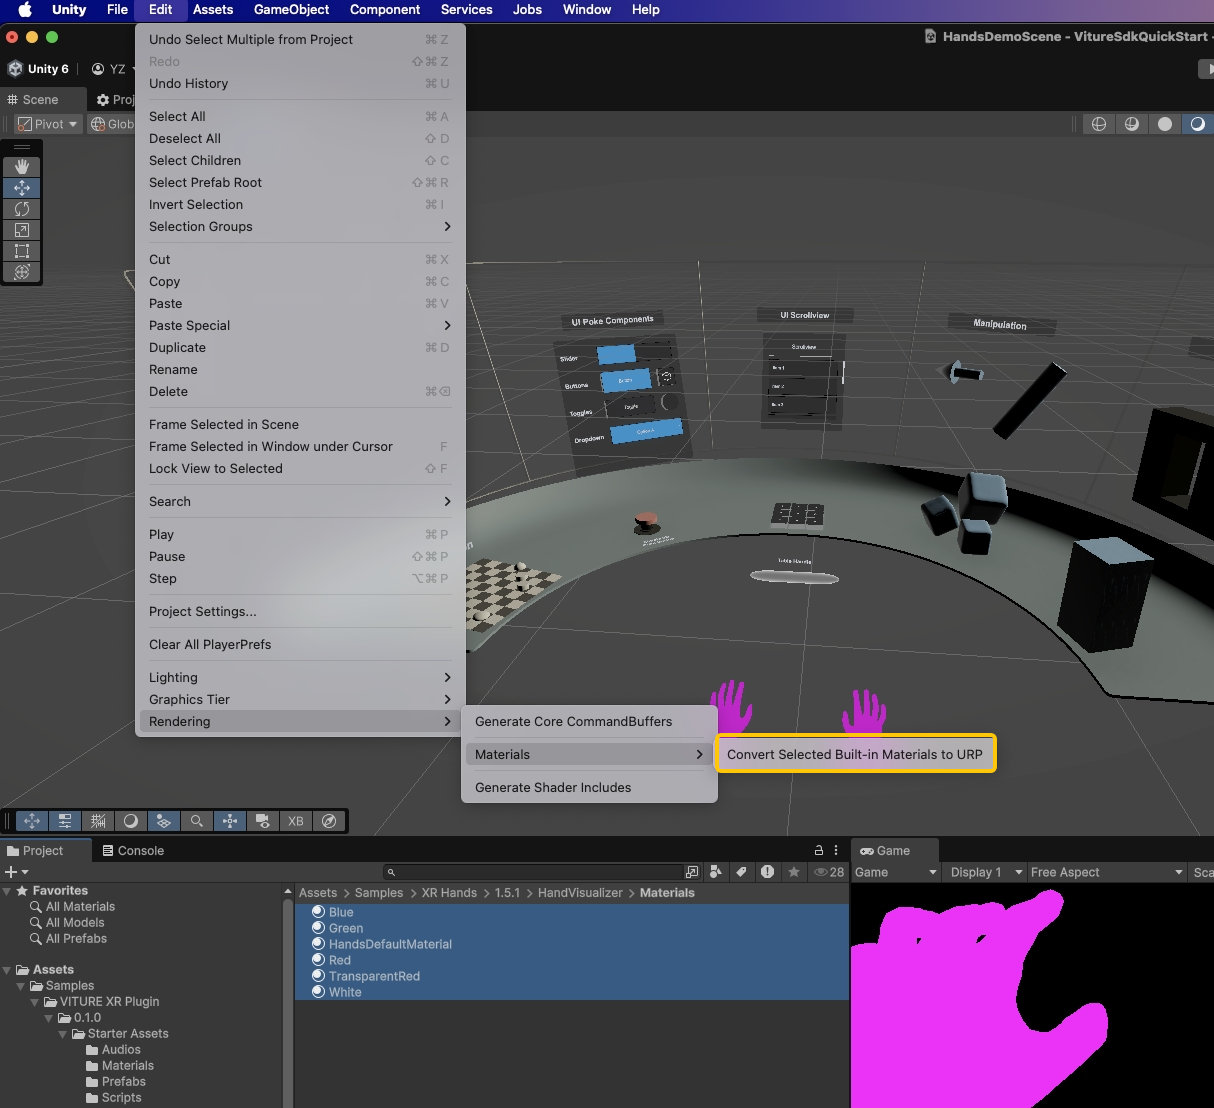Switch to the Console tab

[x=133, y=851]
